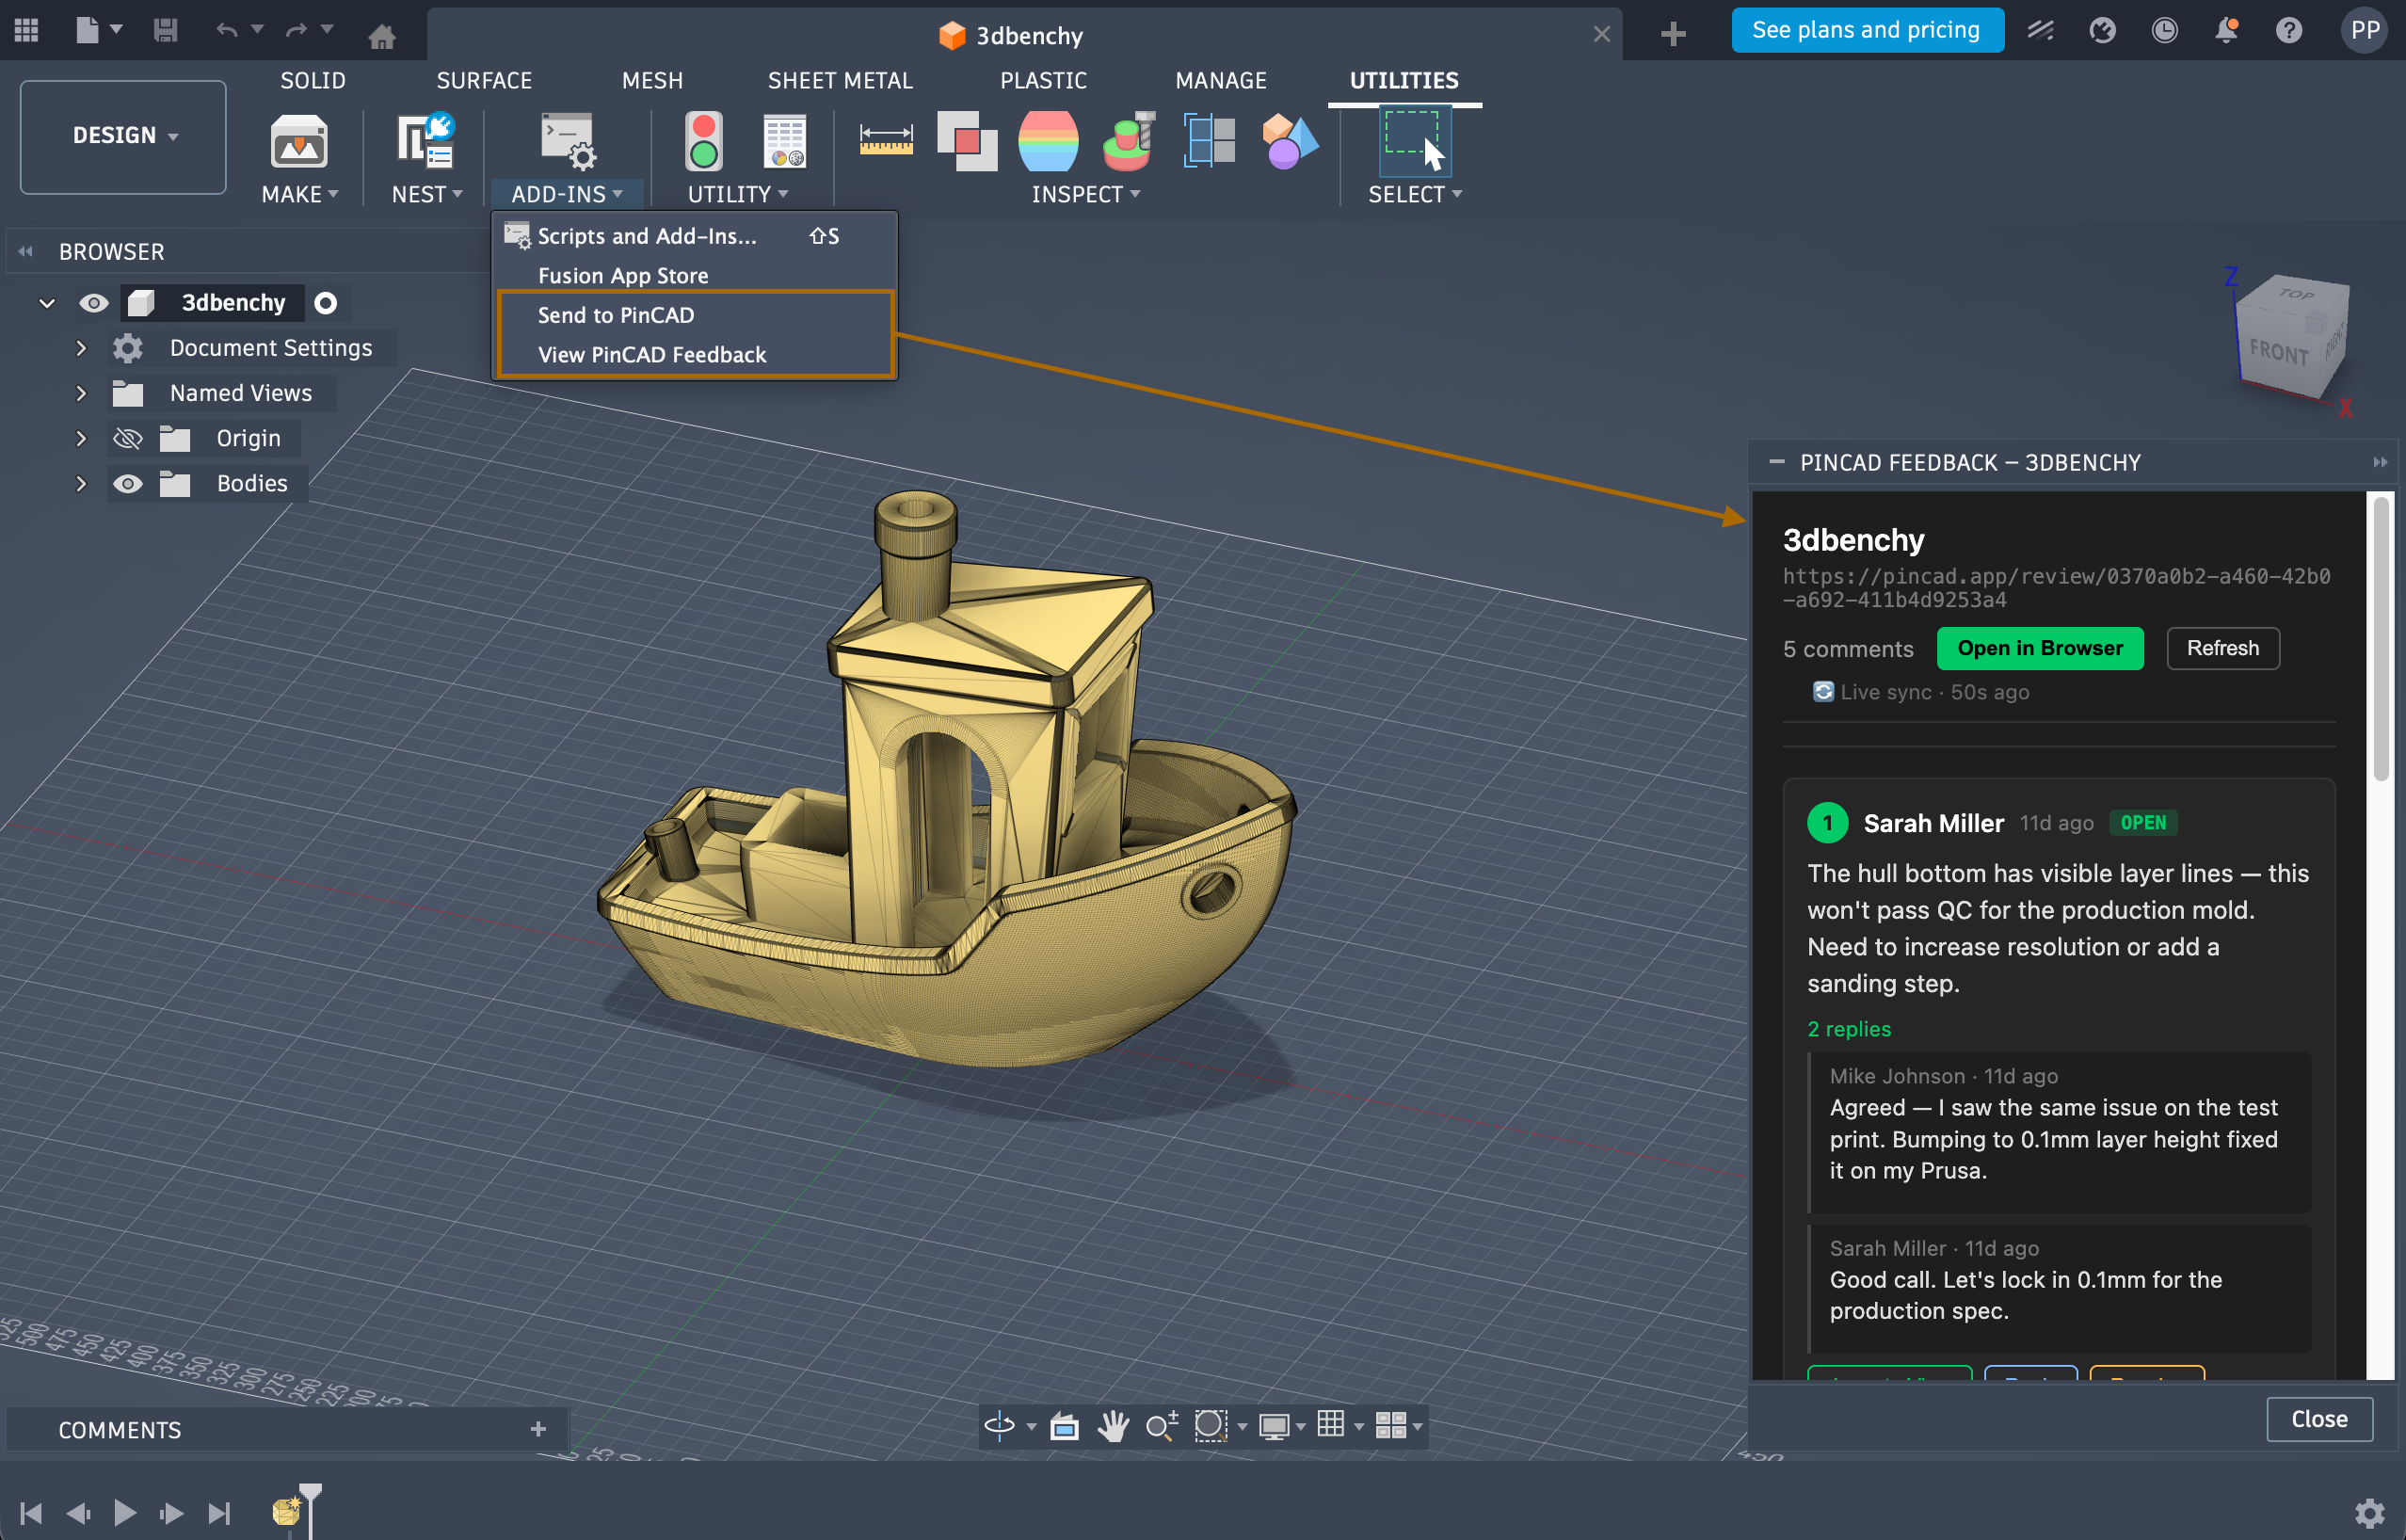
Task: Click the Nest tool icon
Action: click(x=425, y=141)
